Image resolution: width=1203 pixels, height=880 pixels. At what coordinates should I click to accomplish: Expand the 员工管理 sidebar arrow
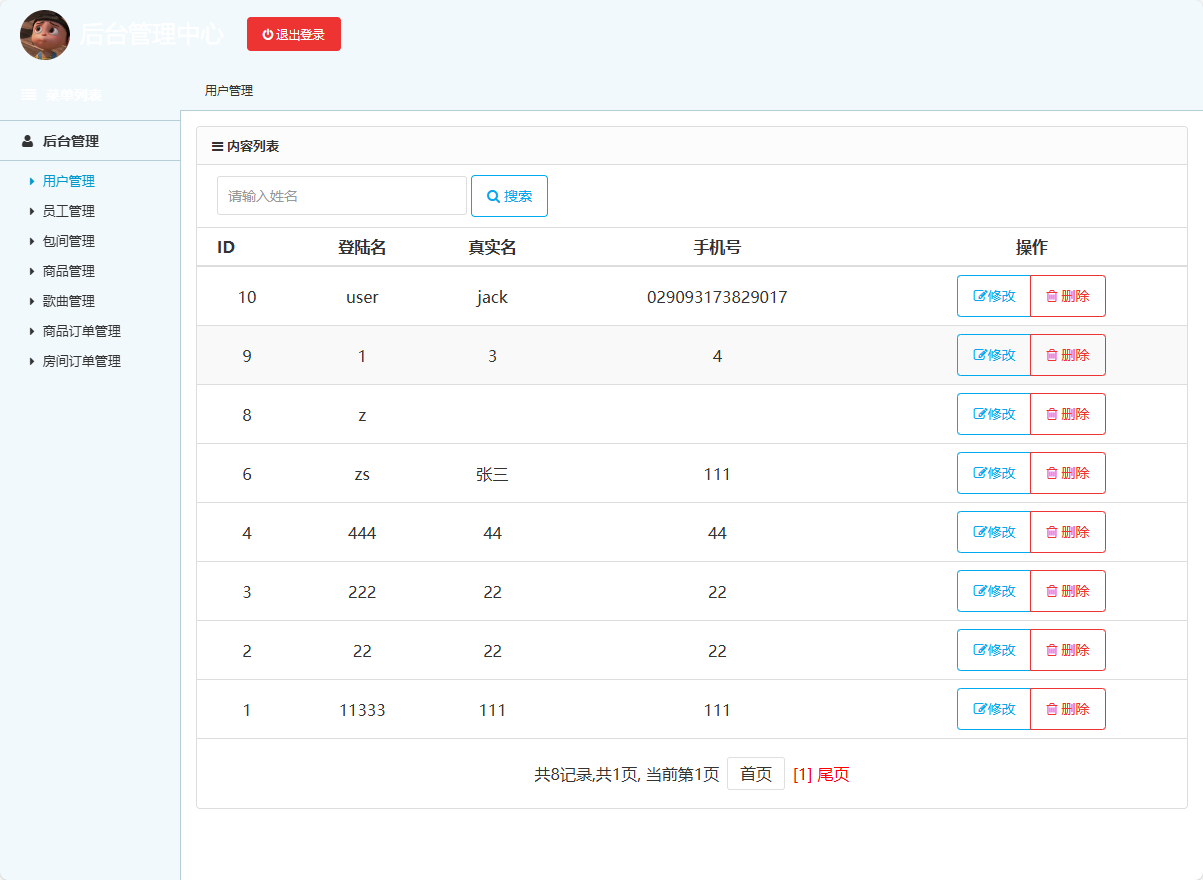(x=31, y=211)
